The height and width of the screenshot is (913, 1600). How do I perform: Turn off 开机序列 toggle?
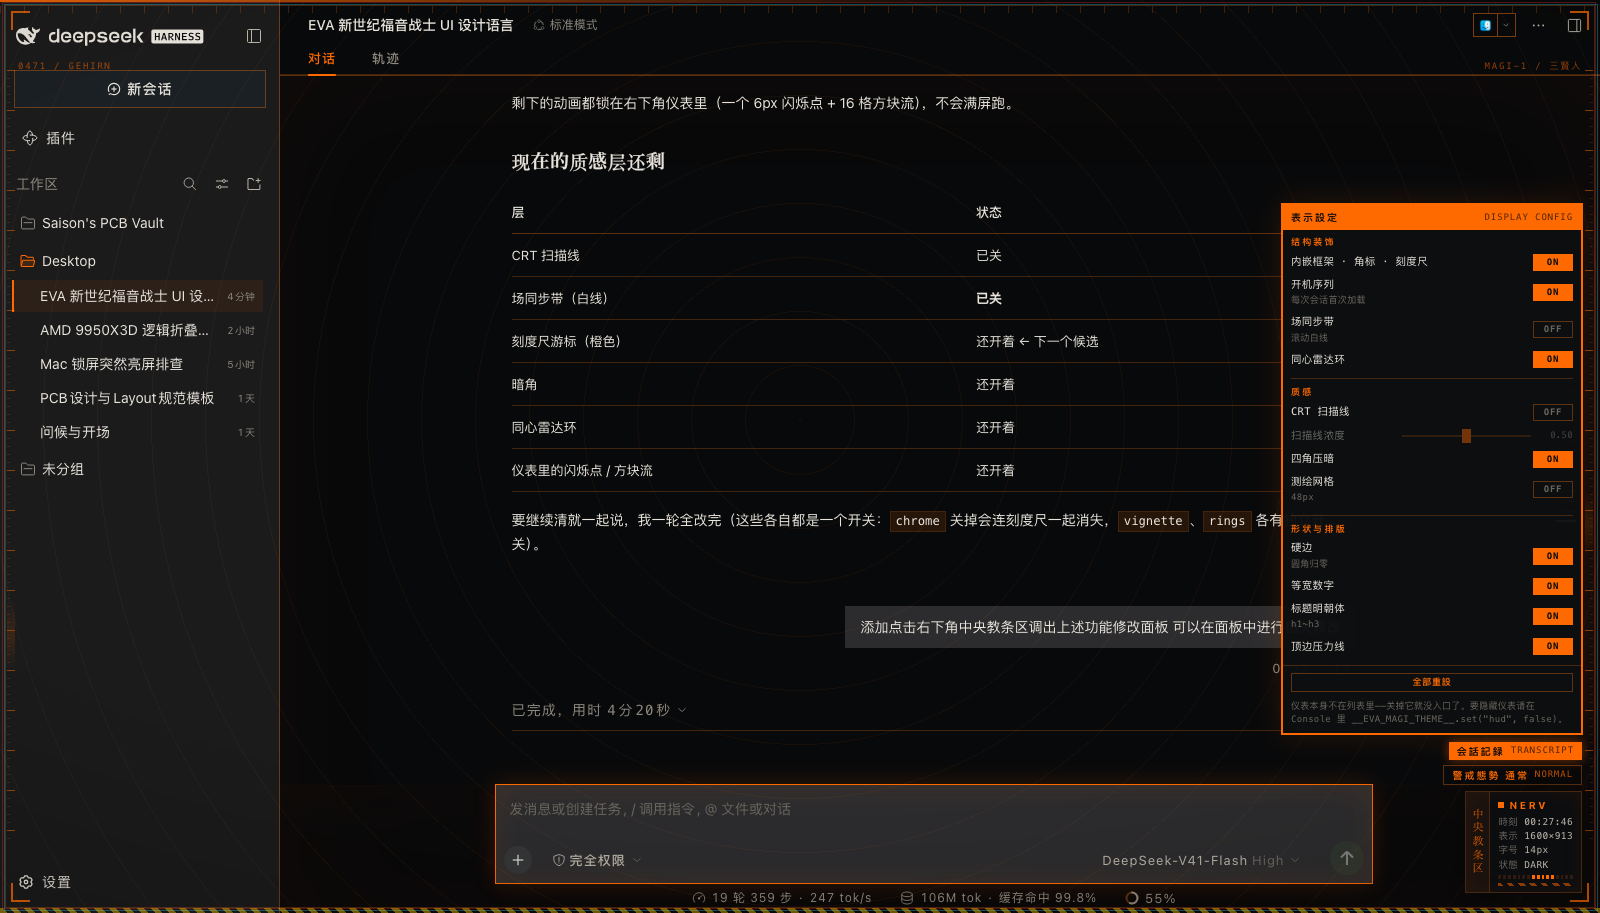[x=1552, y=292]
